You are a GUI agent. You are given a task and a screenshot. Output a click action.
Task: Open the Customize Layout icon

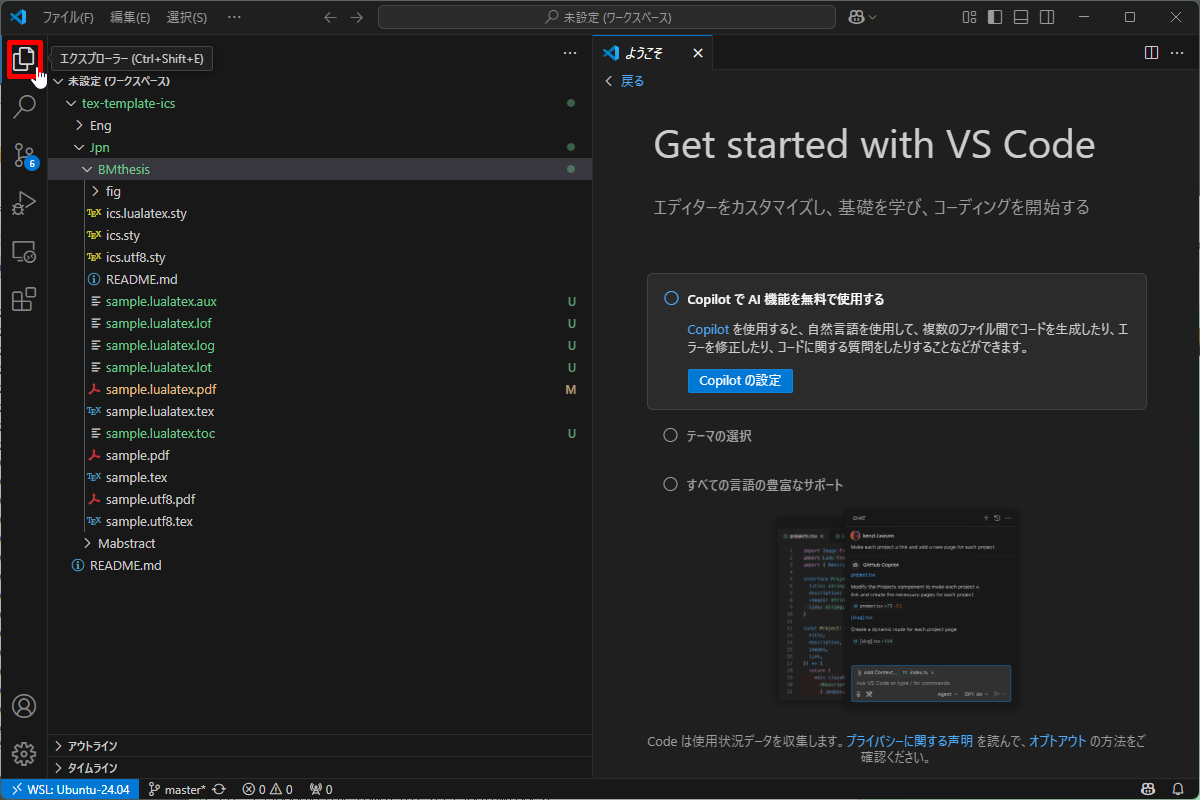[x=969, y=17]
